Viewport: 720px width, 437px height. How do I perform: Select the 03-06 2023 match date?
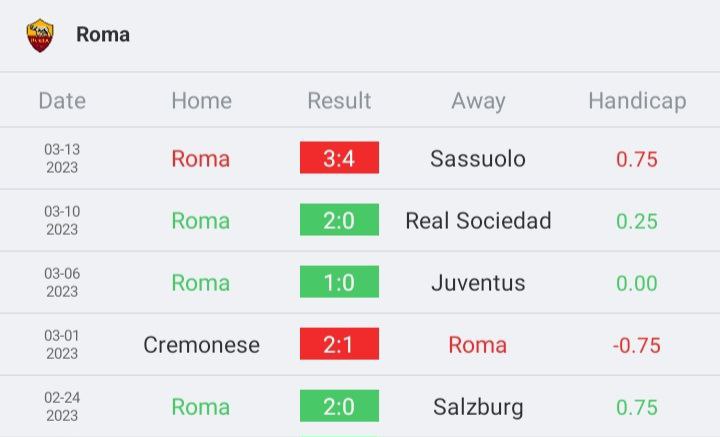click(62, 282)
